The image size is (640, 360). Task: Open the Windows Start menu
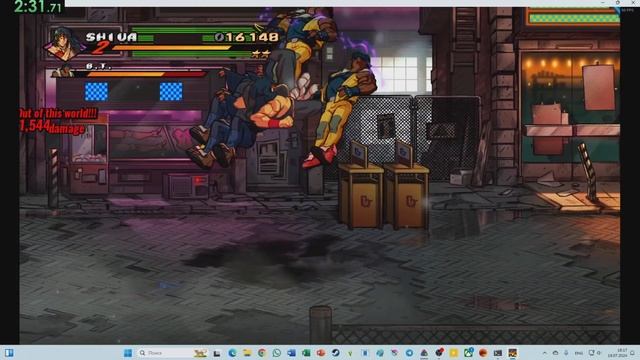pyautogui.click(x=128, y=353)
